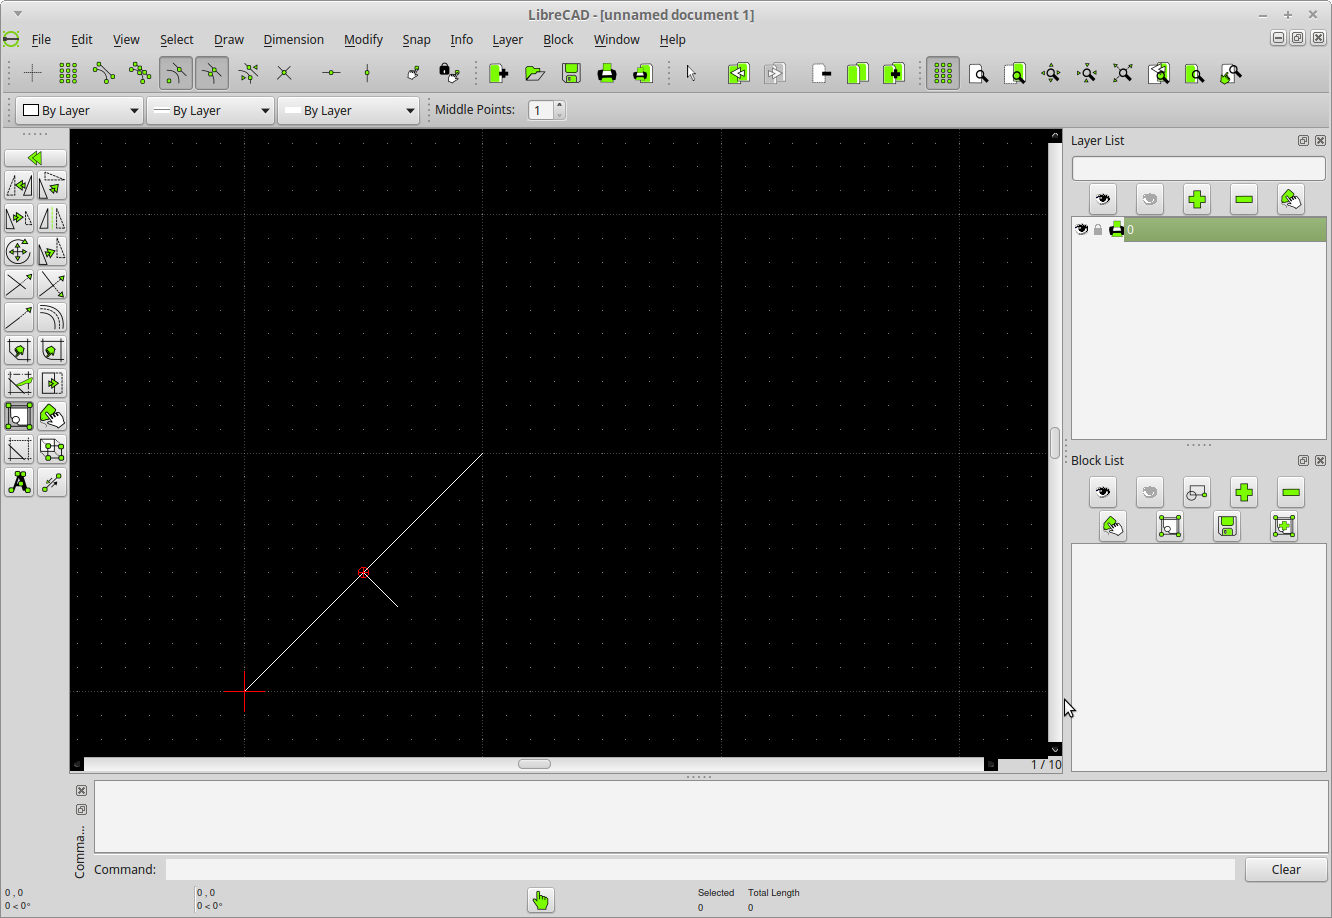This screenshot has width=1332, height=918.
Task: Click the Move/Translate tool with four arrows
Action: (x=19, y=251)
